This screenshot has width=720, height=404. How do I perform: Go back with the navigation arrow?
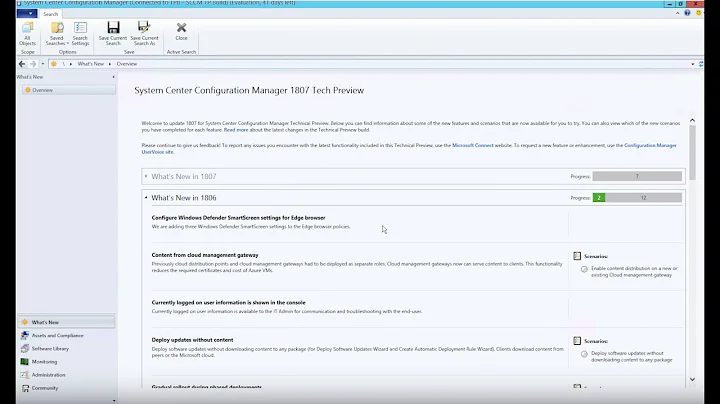(22, 64)
